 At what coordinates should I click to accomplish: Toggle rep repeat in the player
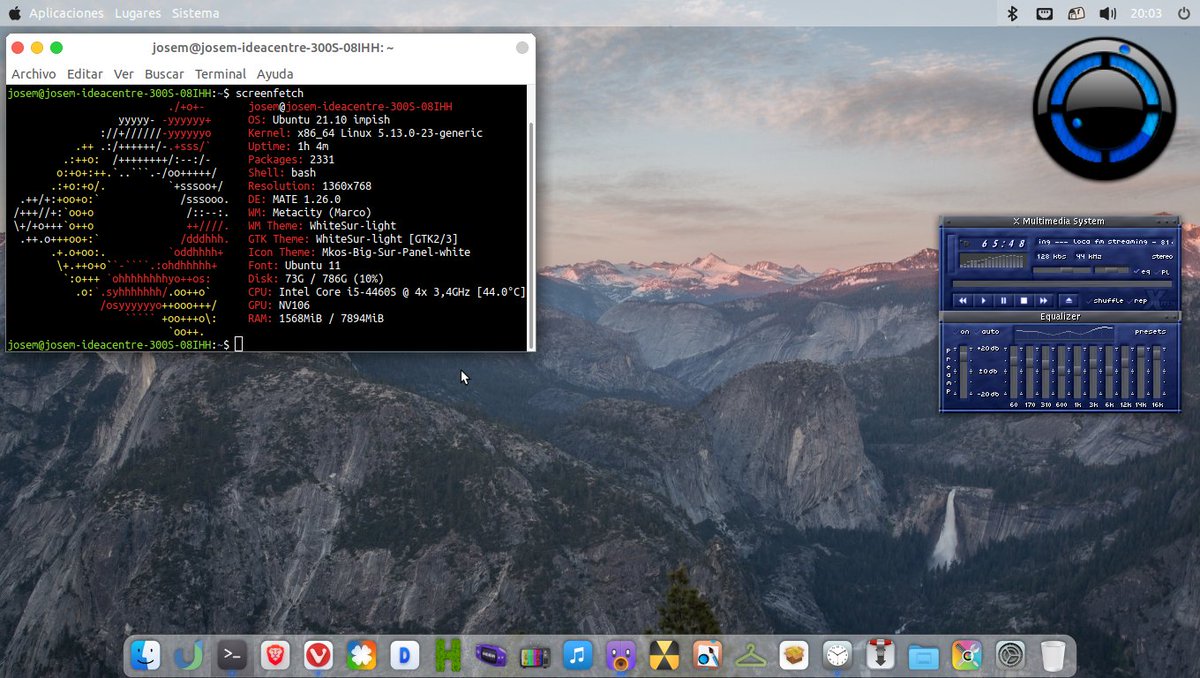coord(1139,301)
